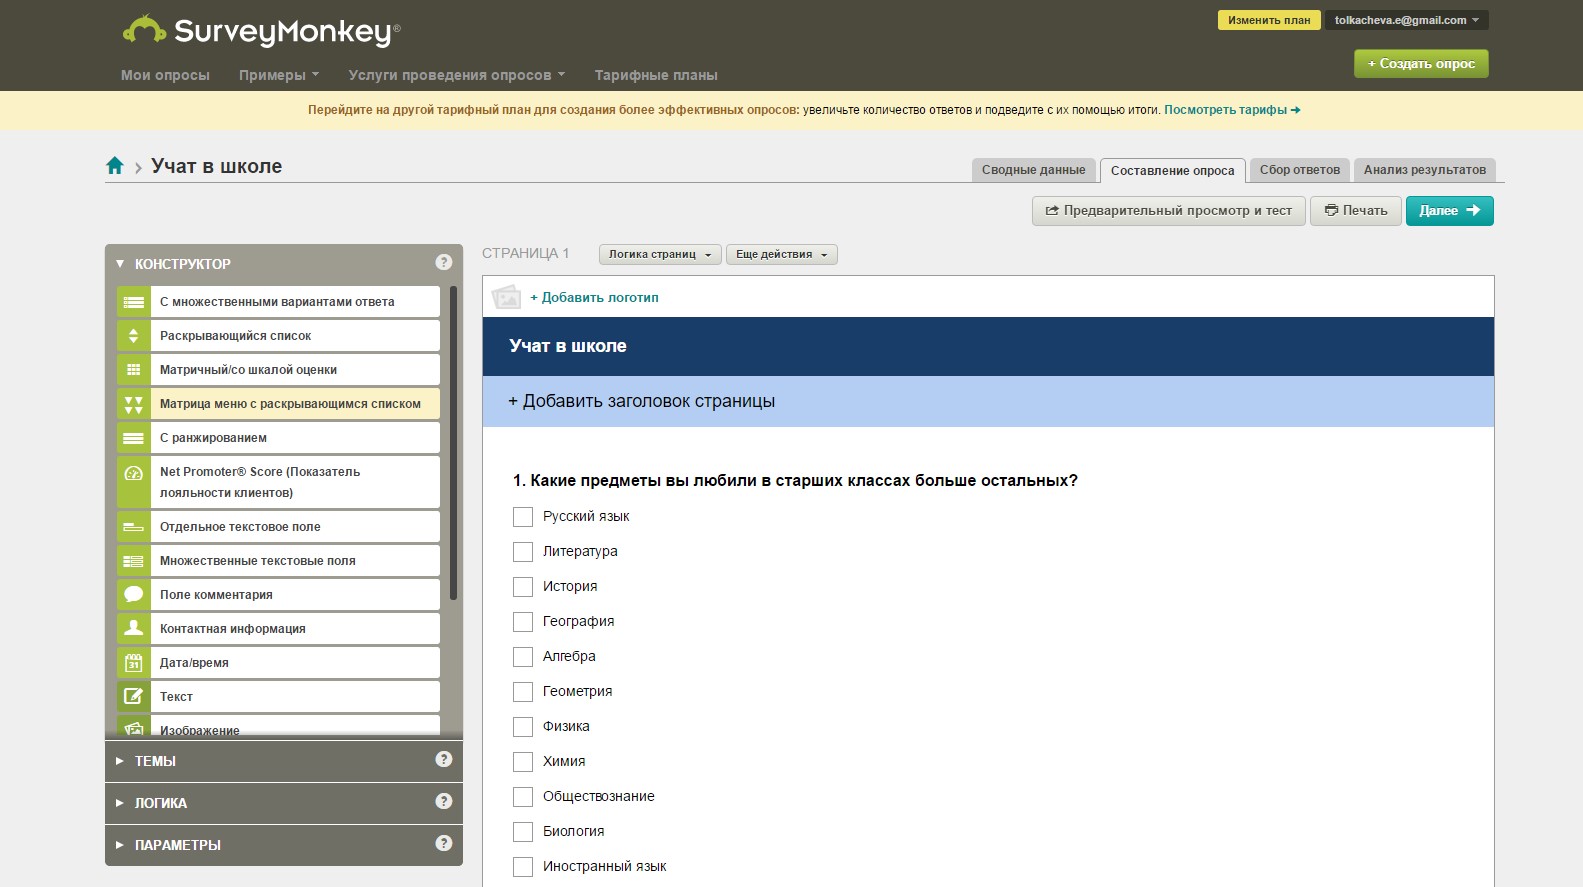Screen dimensions: 1583x887
Task: Check the Иностранный язык checkbox
Action: [523, 867]
